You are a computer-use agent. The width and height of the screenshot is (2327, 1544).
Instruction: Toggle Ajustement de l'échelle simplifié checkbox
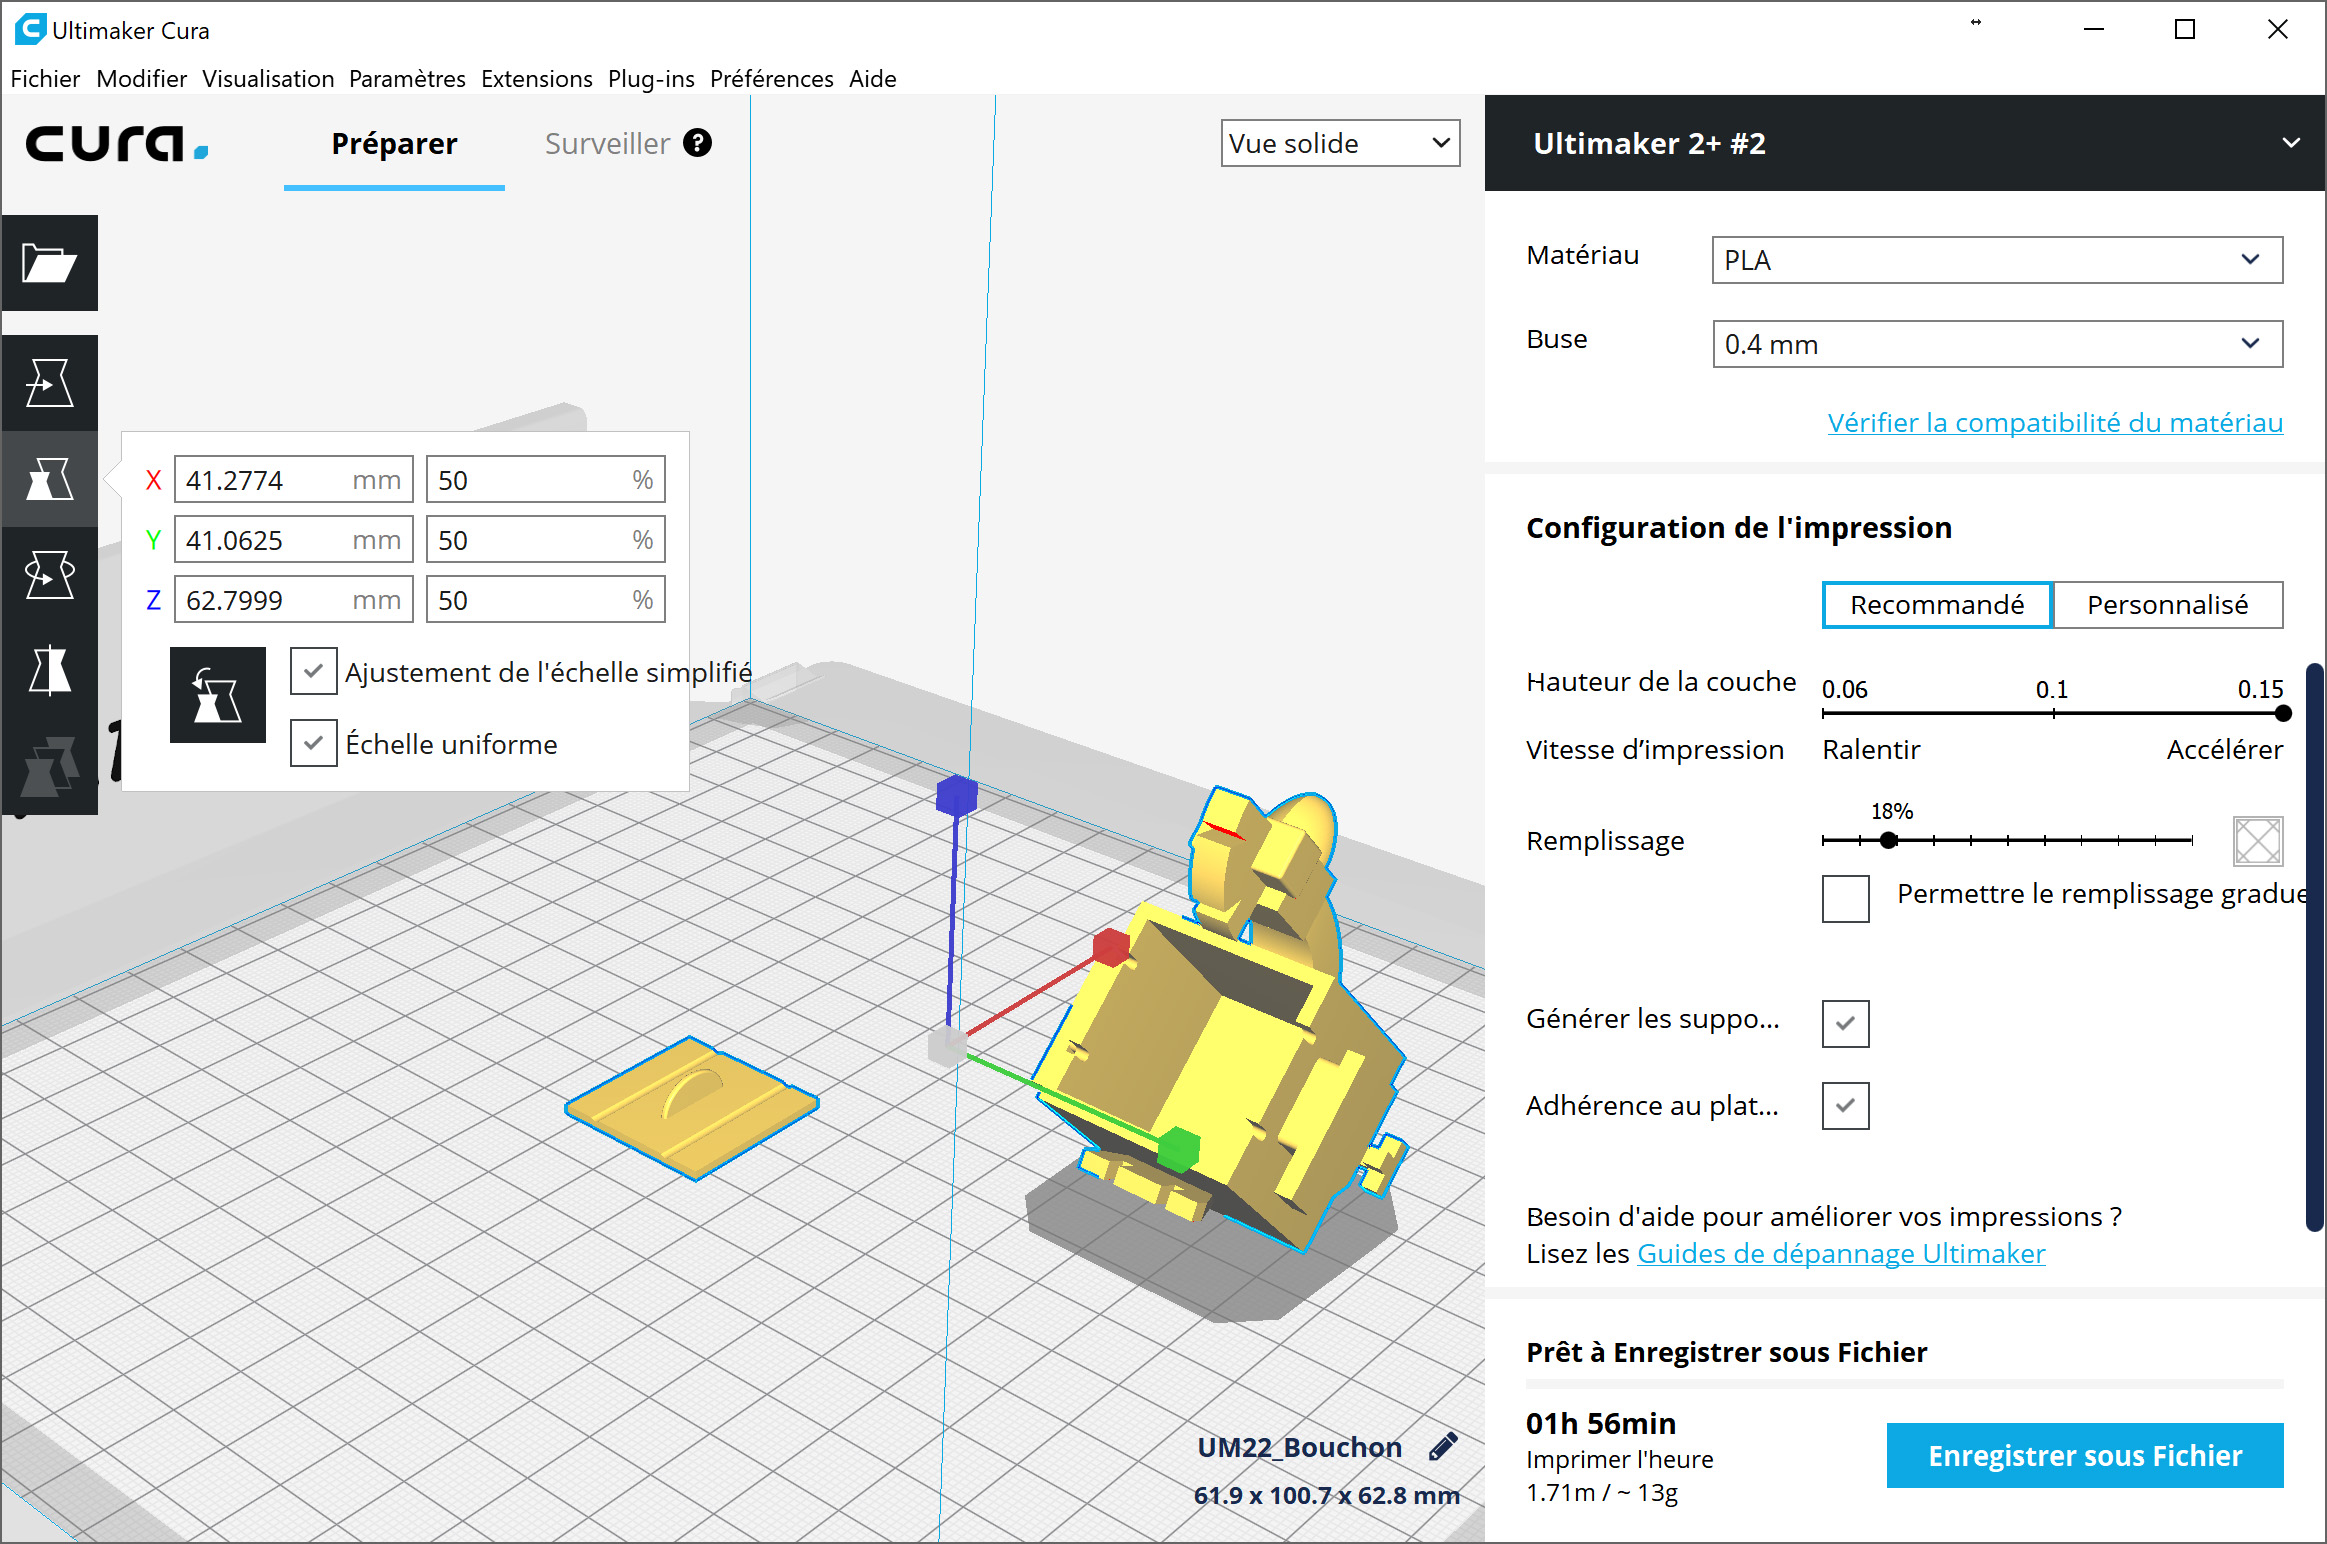point(314,671)
